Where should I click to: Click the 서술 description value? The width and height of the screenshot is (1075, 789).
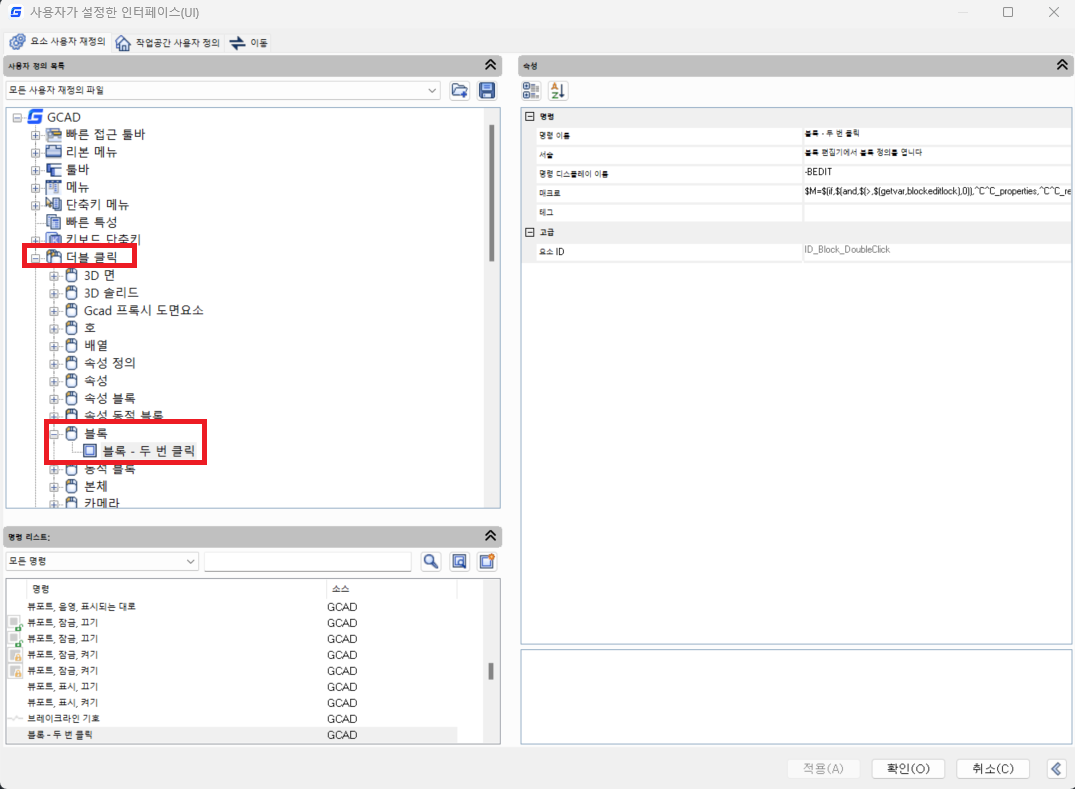tap(936, 153)
